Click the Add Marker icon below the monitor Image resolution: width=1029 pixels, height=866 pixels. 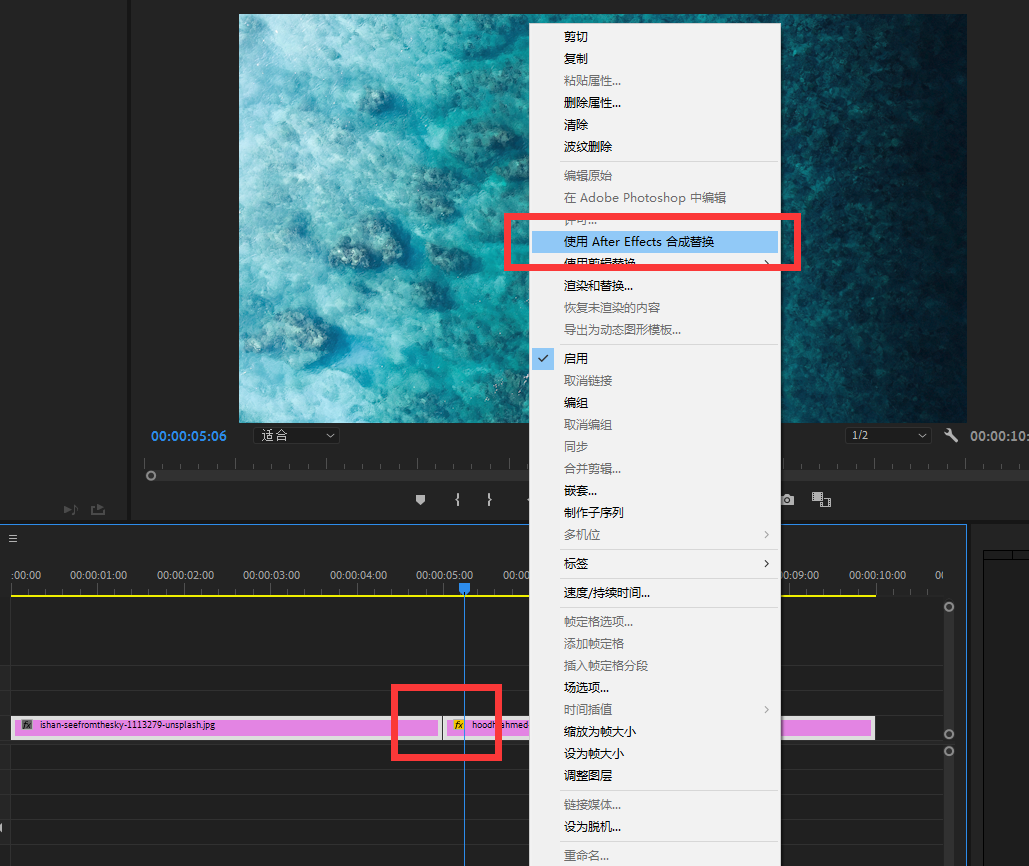[x=420, y=499]
